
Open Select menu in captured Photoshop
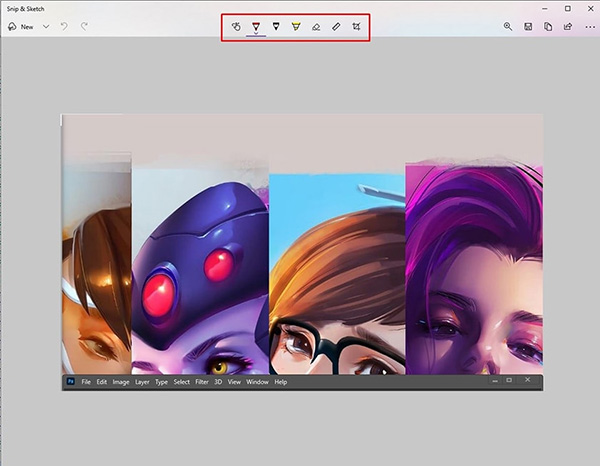pos(181,382)
